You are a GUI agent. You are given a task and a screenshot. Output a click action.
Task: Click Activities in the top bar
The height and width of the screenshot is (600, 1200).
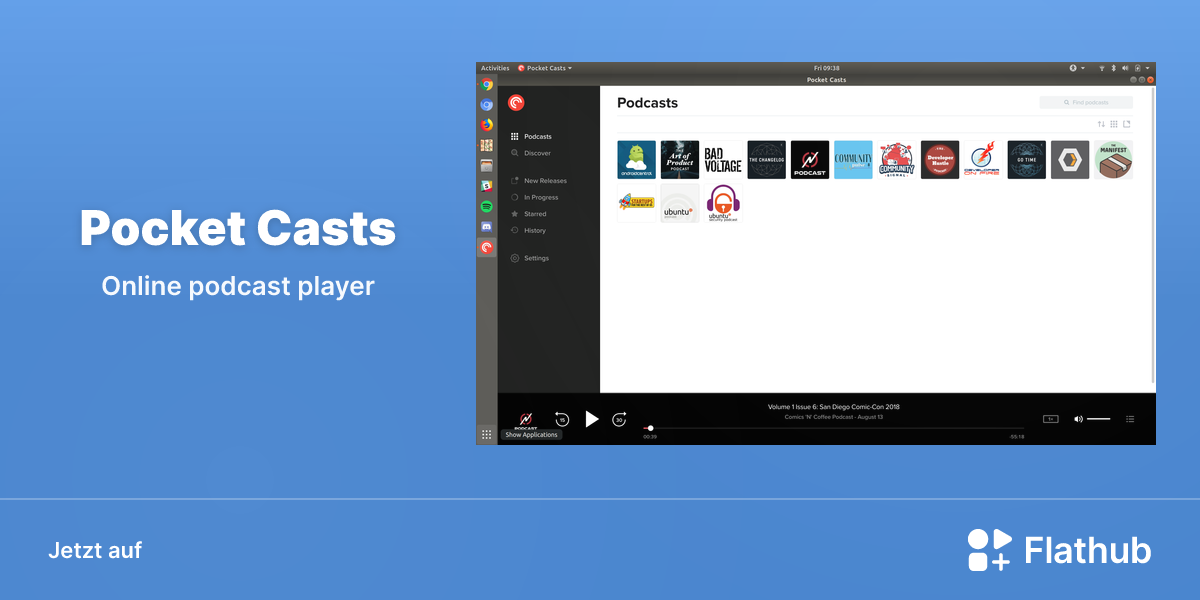[495, 68]
